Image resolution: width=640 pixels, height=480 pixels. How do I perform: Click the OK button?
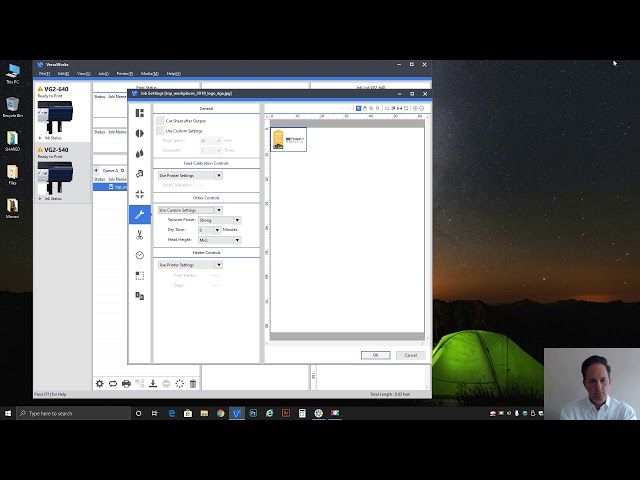375,355
